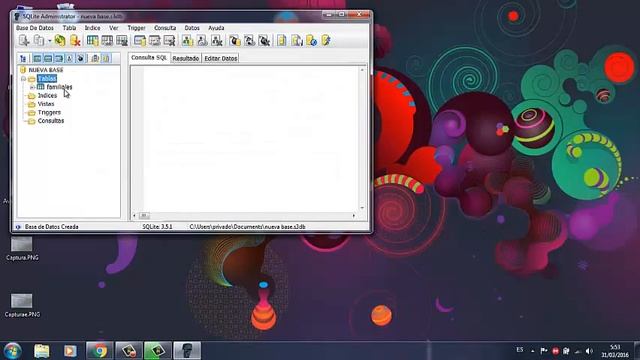The height and width of the screenshot is (360, 640).
Task: Select the Indices folder in tree
Action: coord(47,96)
